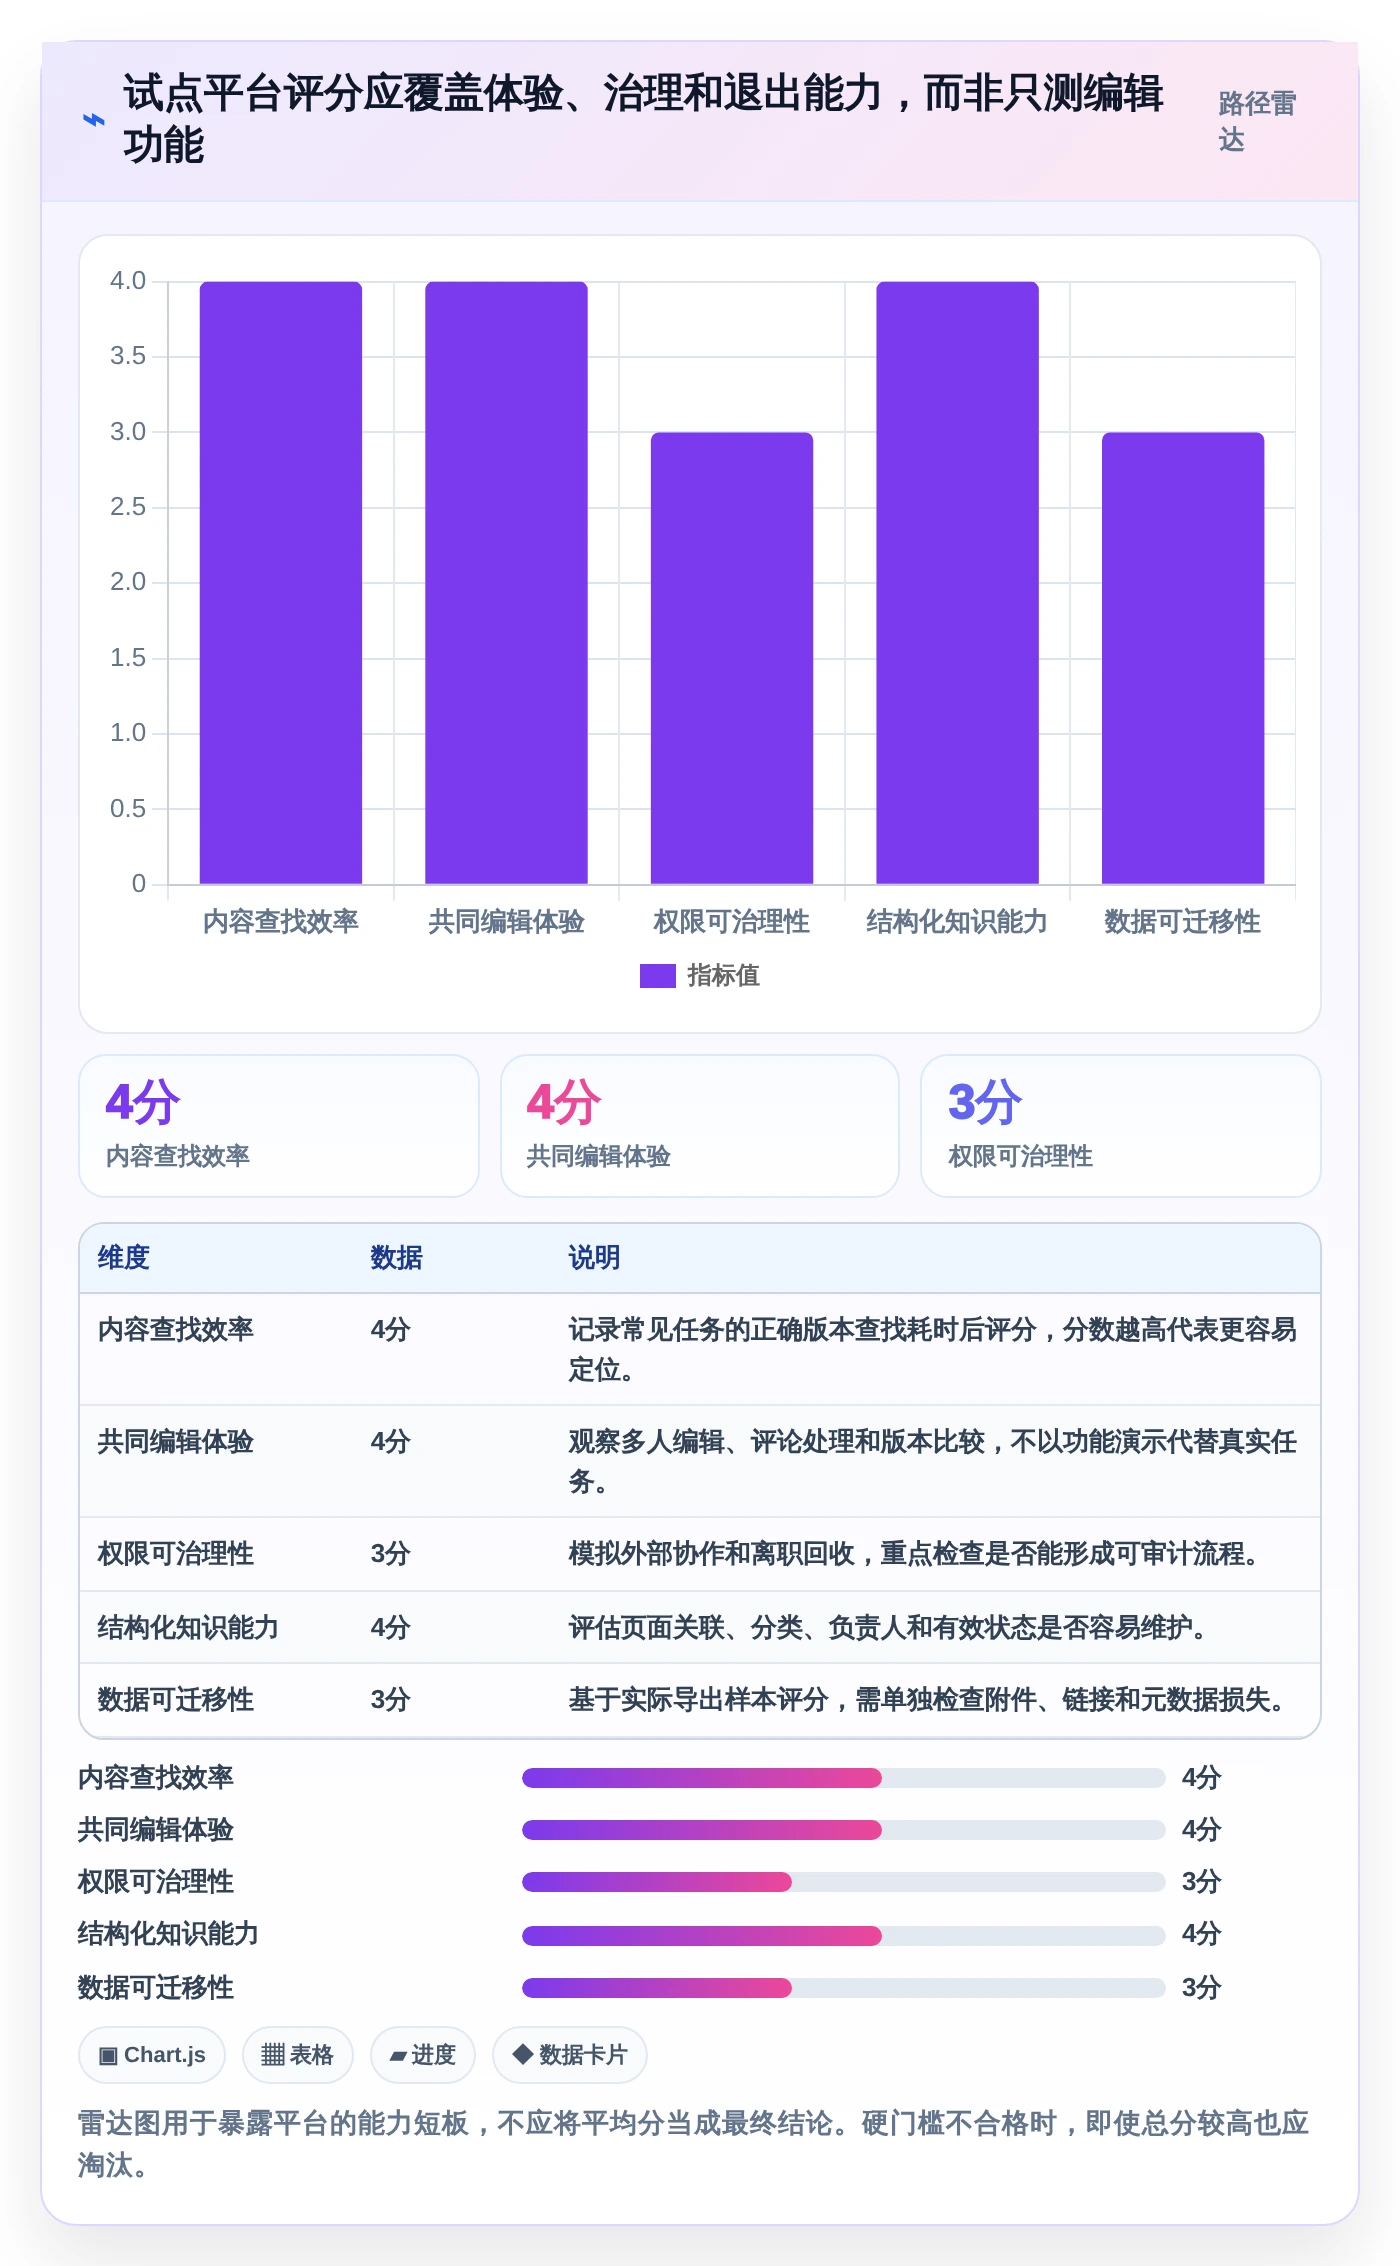Click the 数据可迁移性 x-axis label
1400x2266 pixels.
pos(1183,922)
